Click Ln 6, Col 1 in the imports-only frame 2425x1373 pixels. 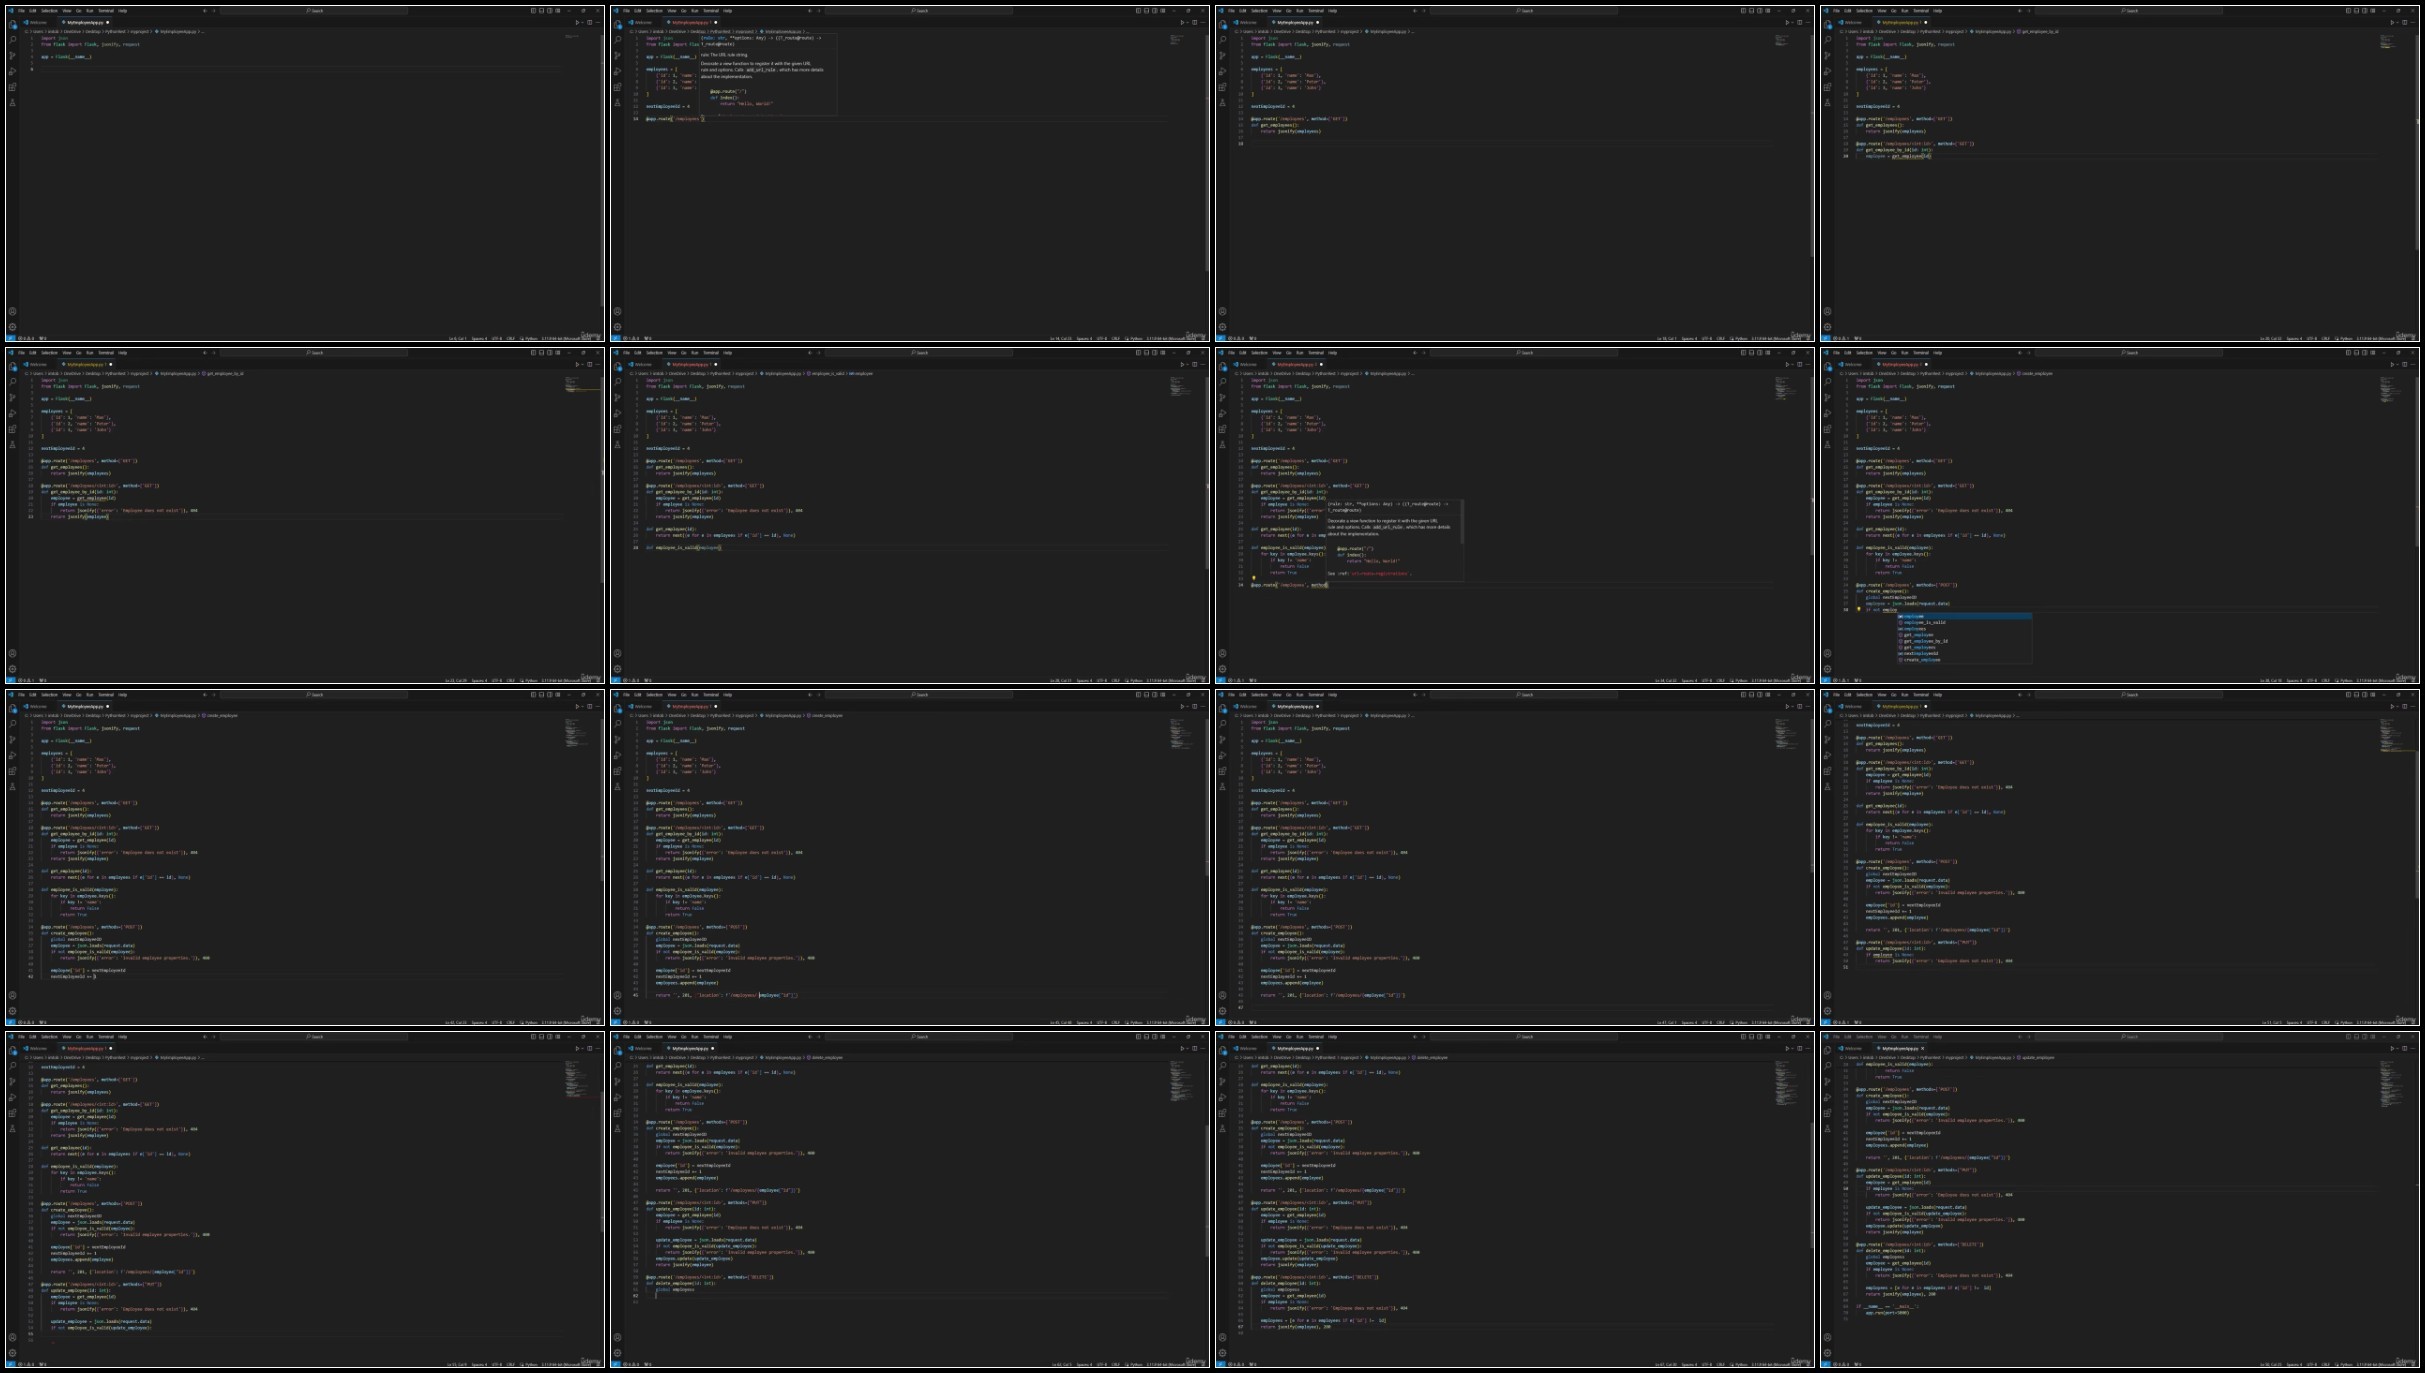[x=457, y=338]
